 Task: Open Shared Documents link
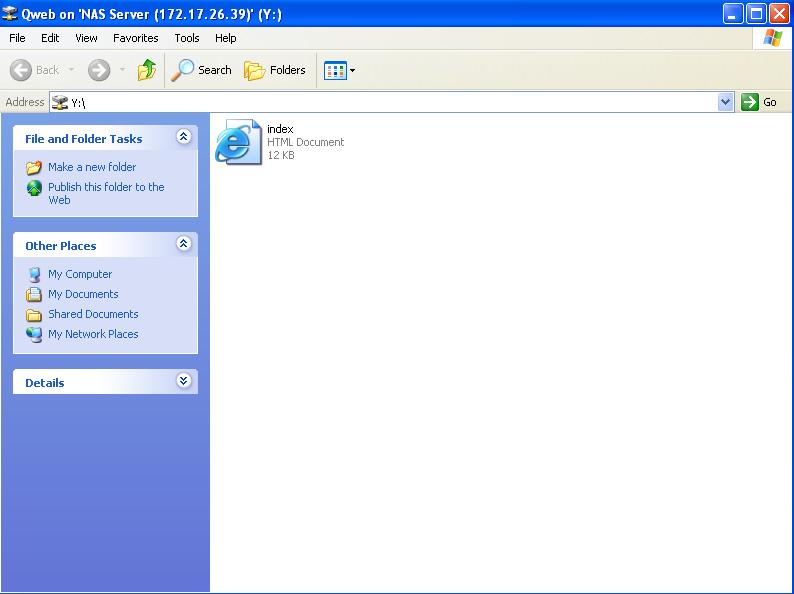pos(93,314)
